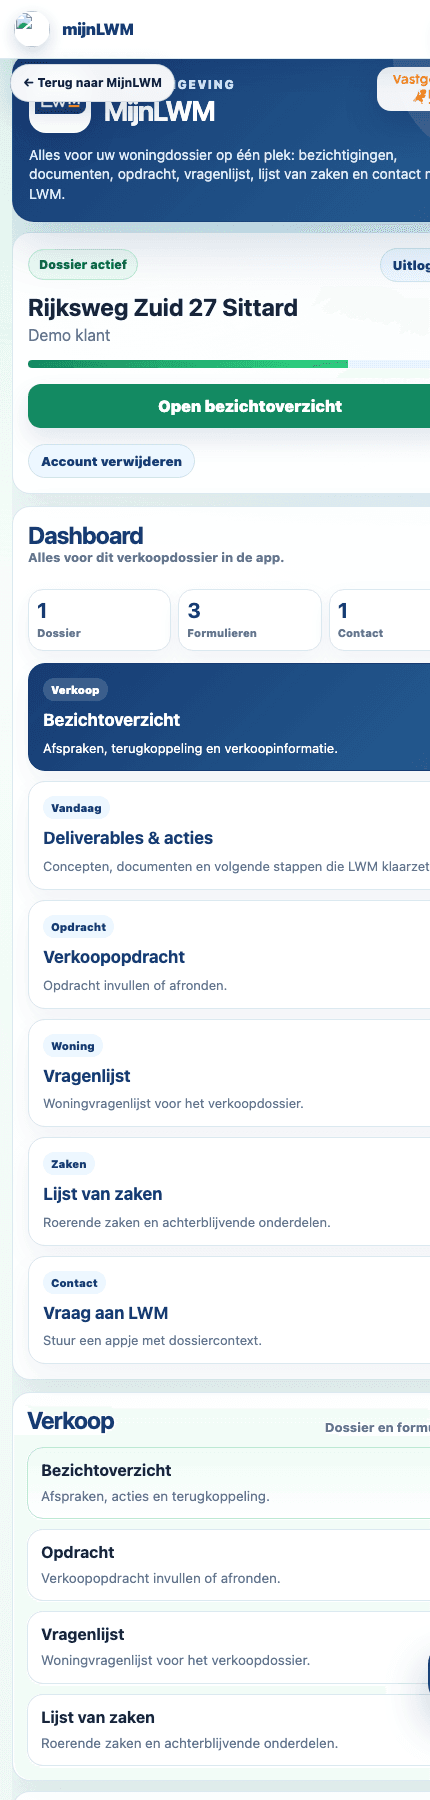The image size is (430, 1800).
Task: Click the LWM logo tile in blue header
Action: click(x=60, y=109)
